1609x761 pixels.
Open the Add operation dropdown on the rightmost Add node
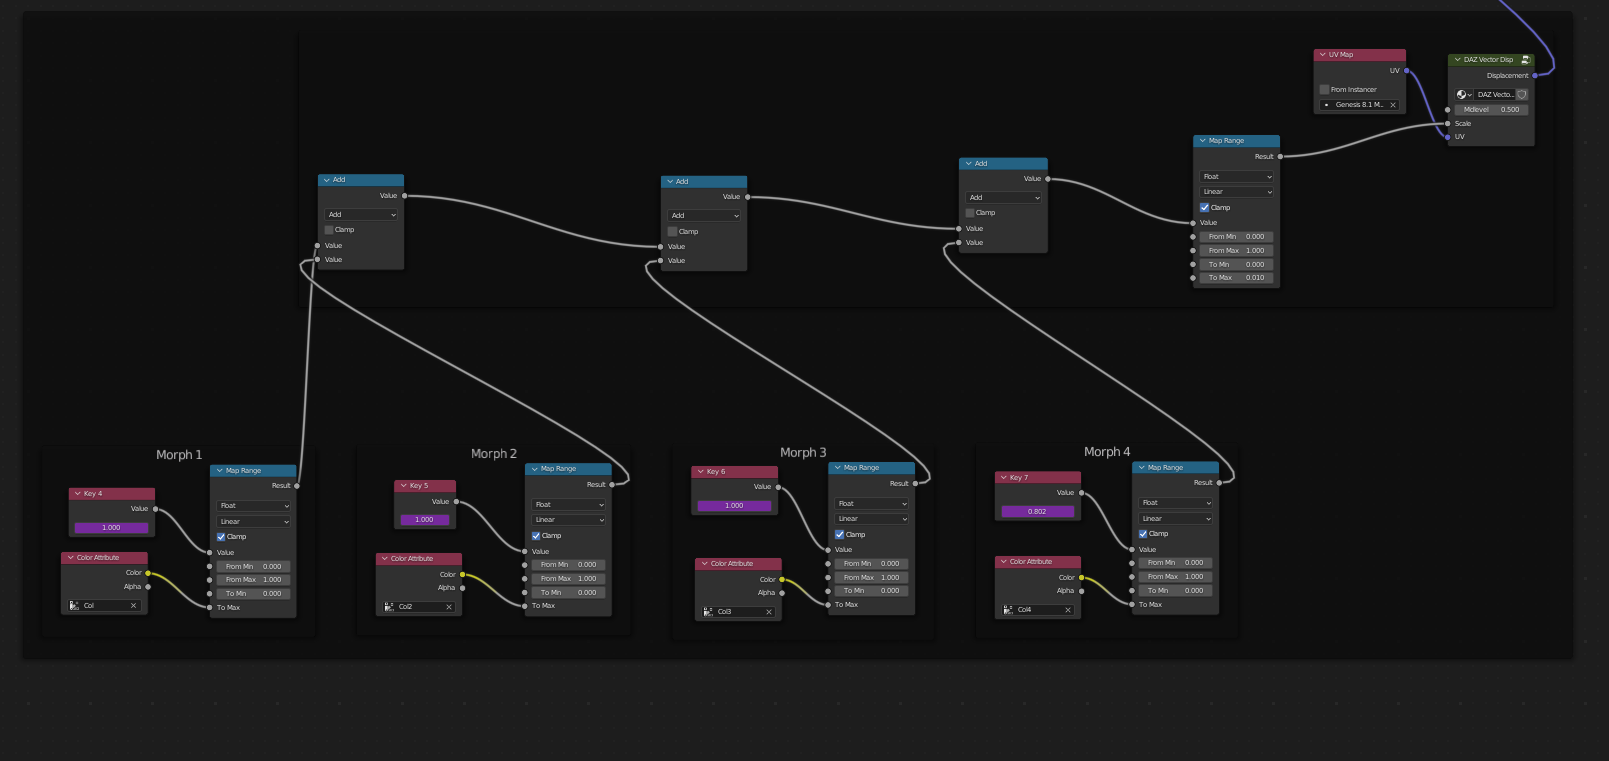[x=1004, y=198]
